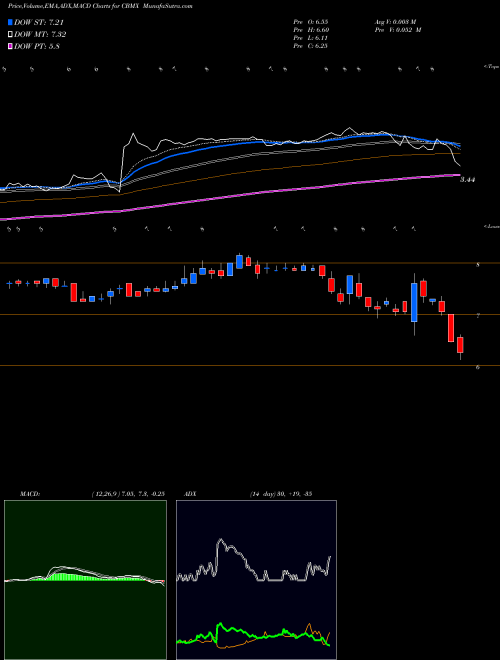
Task: Click the ADX (14 day) values text
Action: (280, 494)
